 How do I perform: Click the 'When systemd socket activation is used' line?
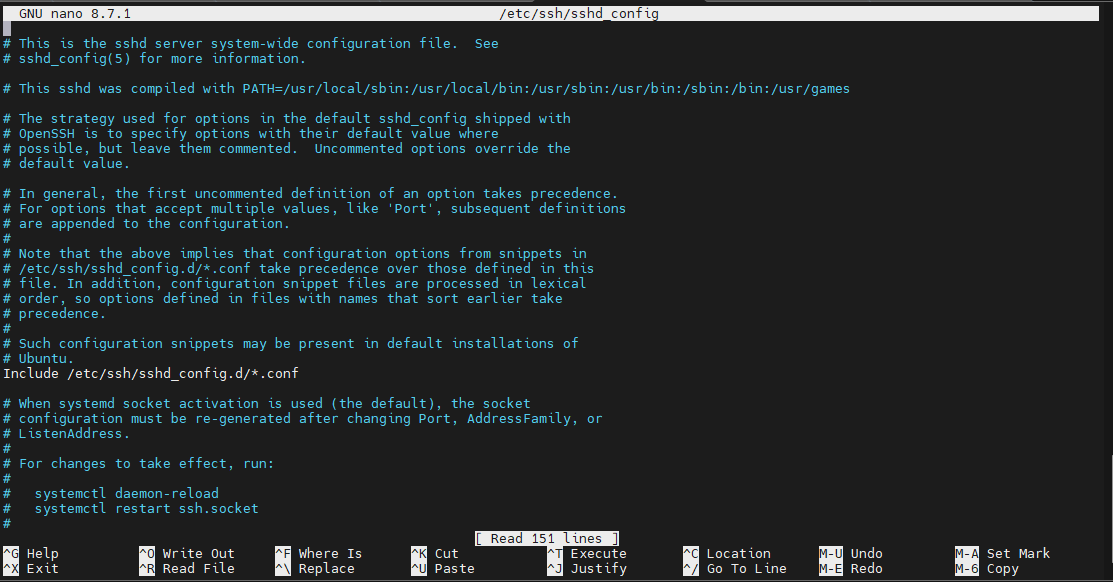[266, 404]
